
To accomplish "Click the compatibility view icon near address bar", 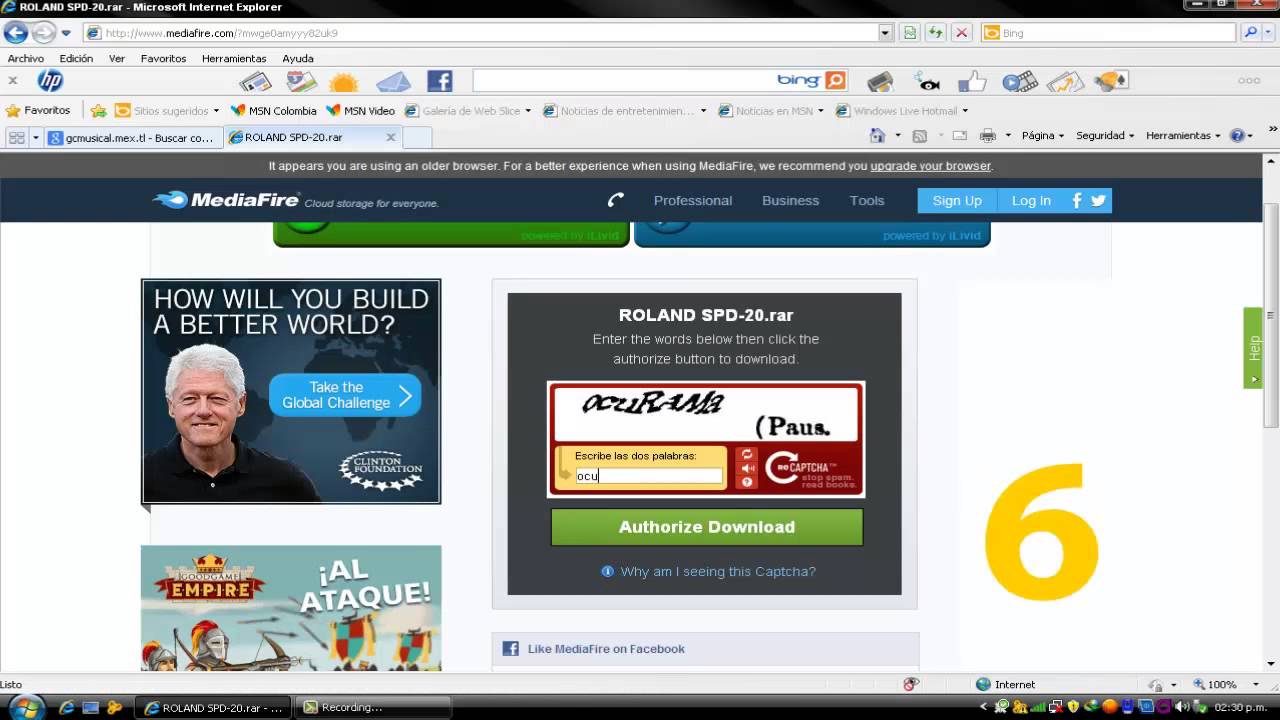I will pos(909,33).
